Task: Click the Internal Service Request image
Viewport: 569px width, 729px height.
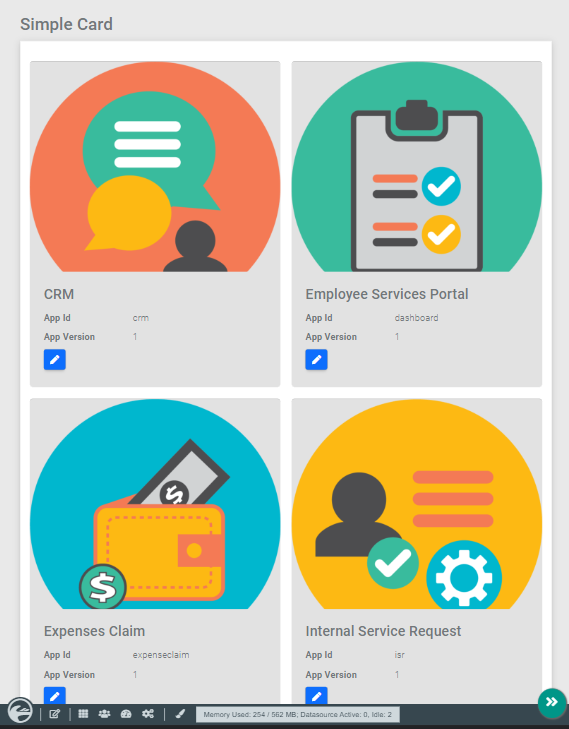Action: (x=417, y=504)
